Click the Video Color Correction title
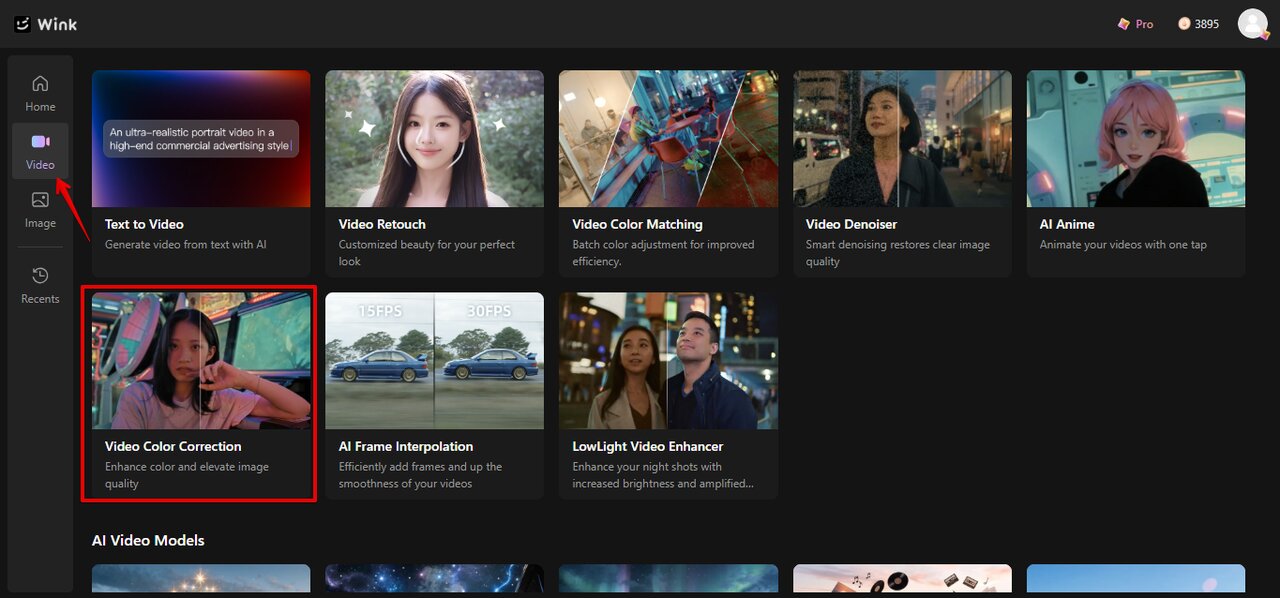 (x=173, y=446)
